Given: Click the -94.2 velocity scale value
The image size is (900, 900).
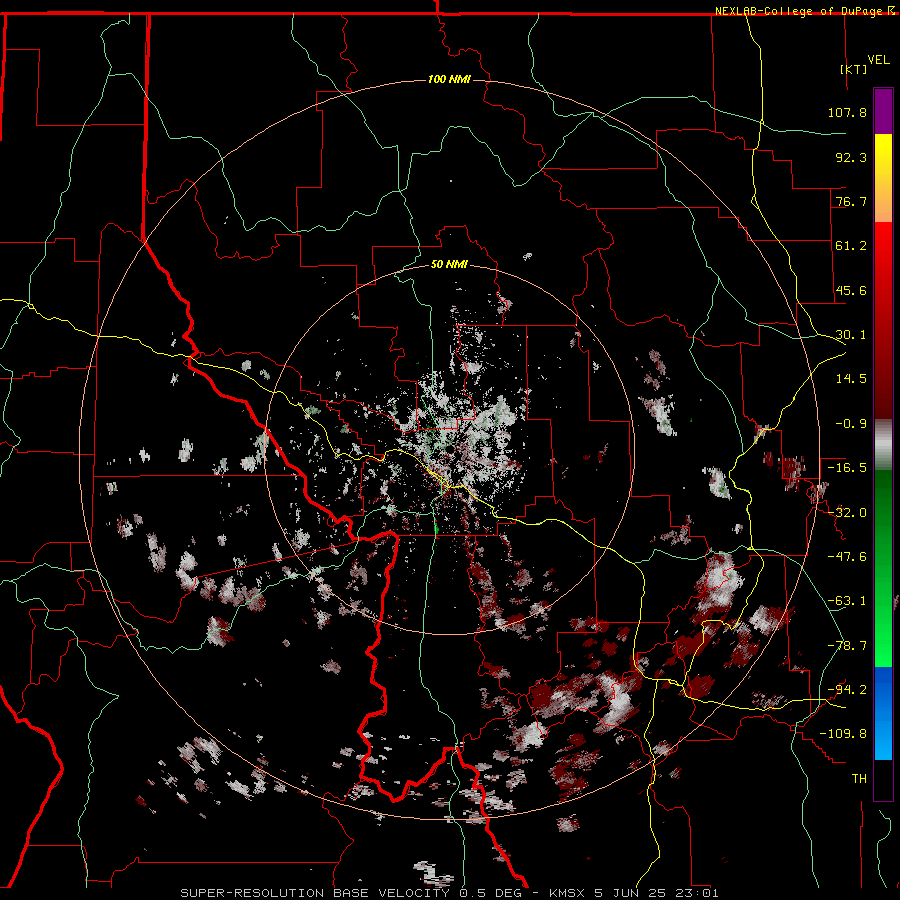Looking at the screenshot, I should tap(847, 690).
